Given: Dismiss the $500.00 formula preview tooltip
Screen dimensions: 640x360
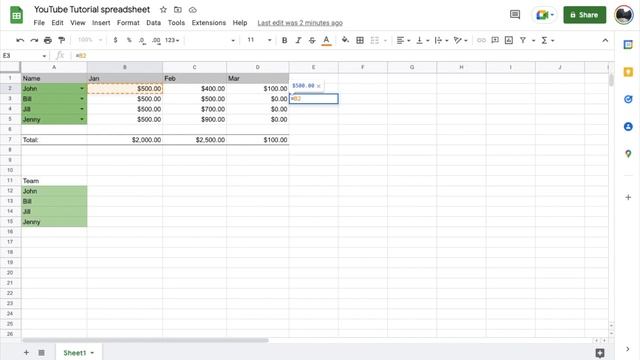Looking at the screenshot, I should 319,86.
